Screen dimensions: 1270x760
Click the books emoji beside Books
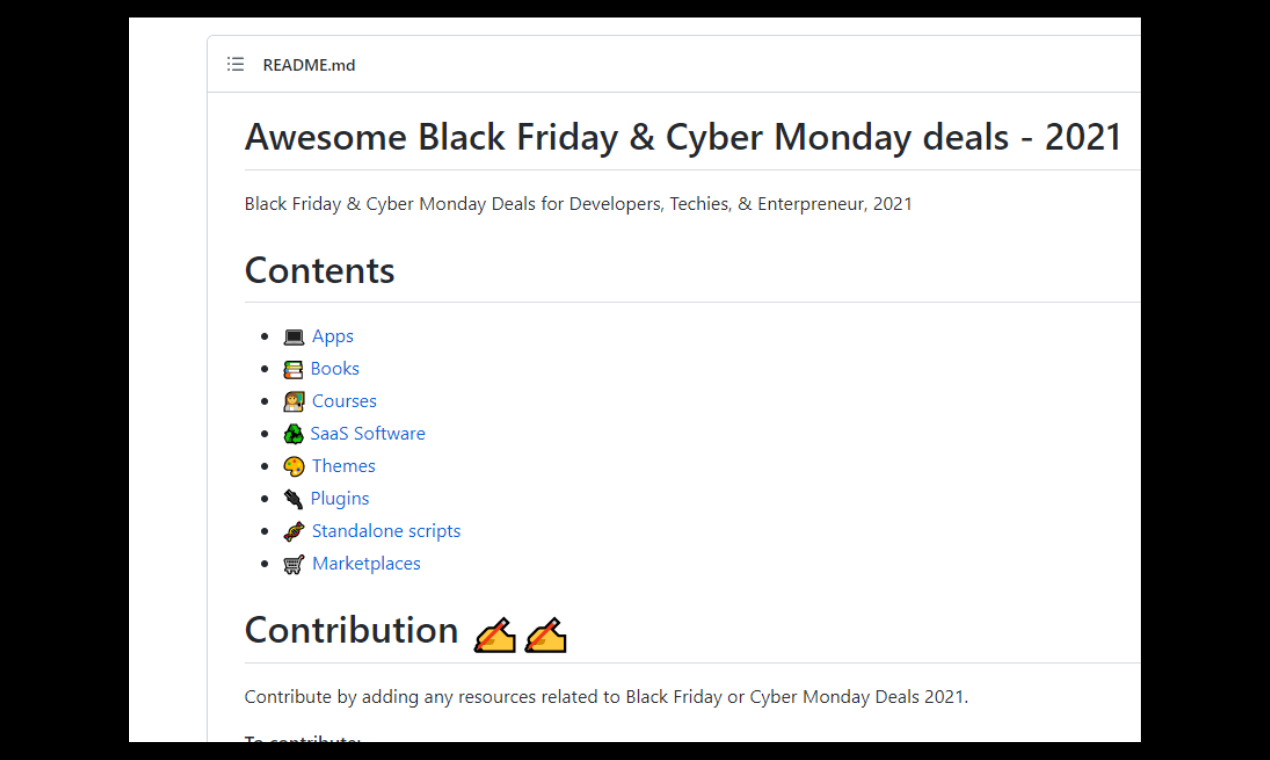point(293,368)
